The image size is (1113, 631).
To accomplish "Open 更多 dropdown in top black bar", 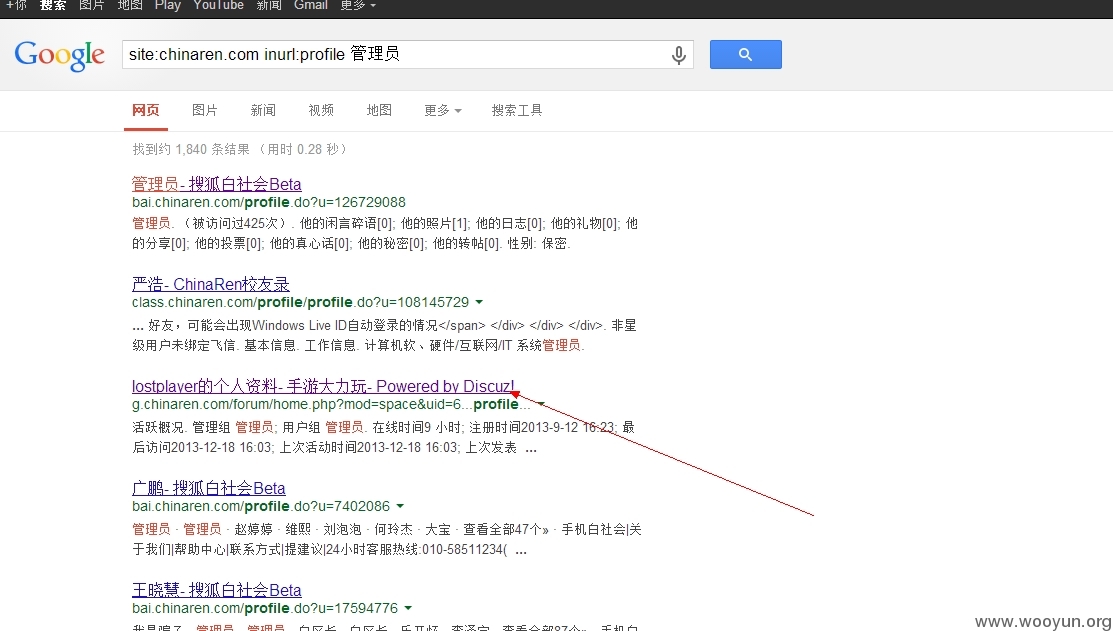I will click(x=358, y=5).
